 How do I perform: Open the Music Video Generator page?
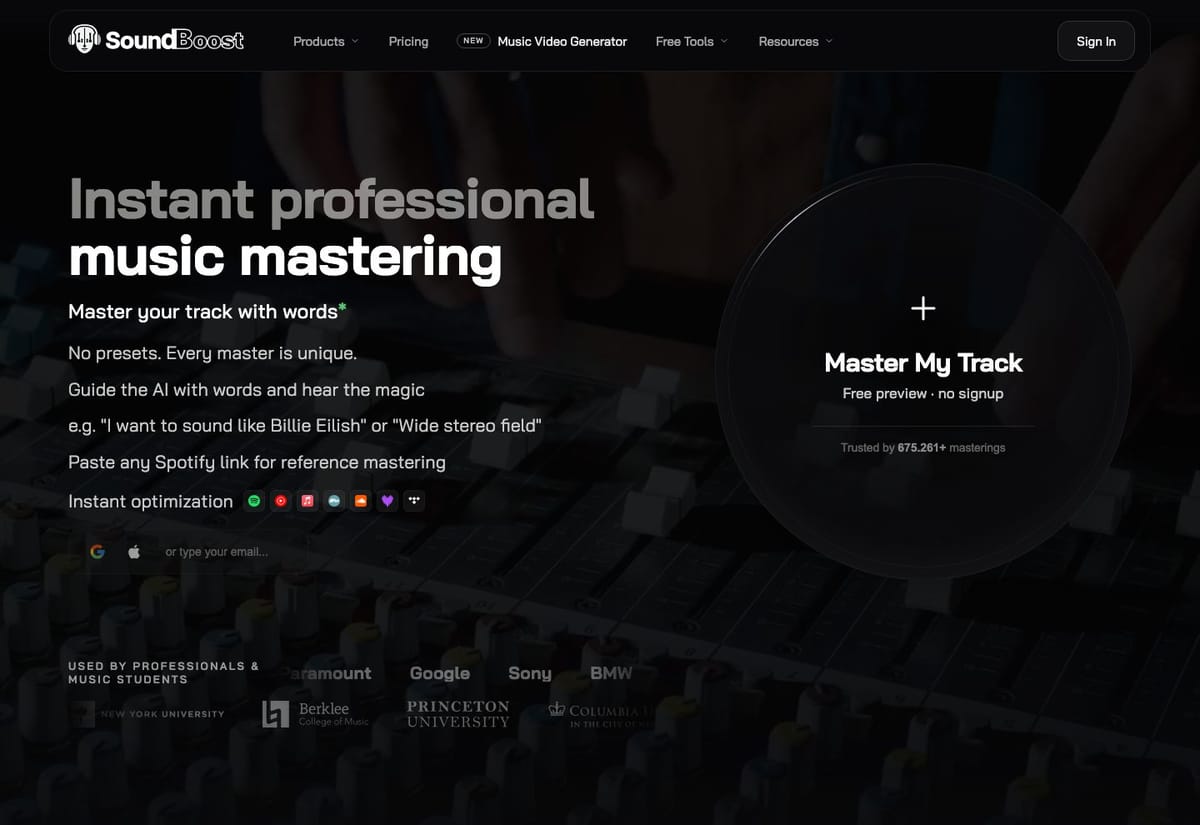[x=562, y=41]
